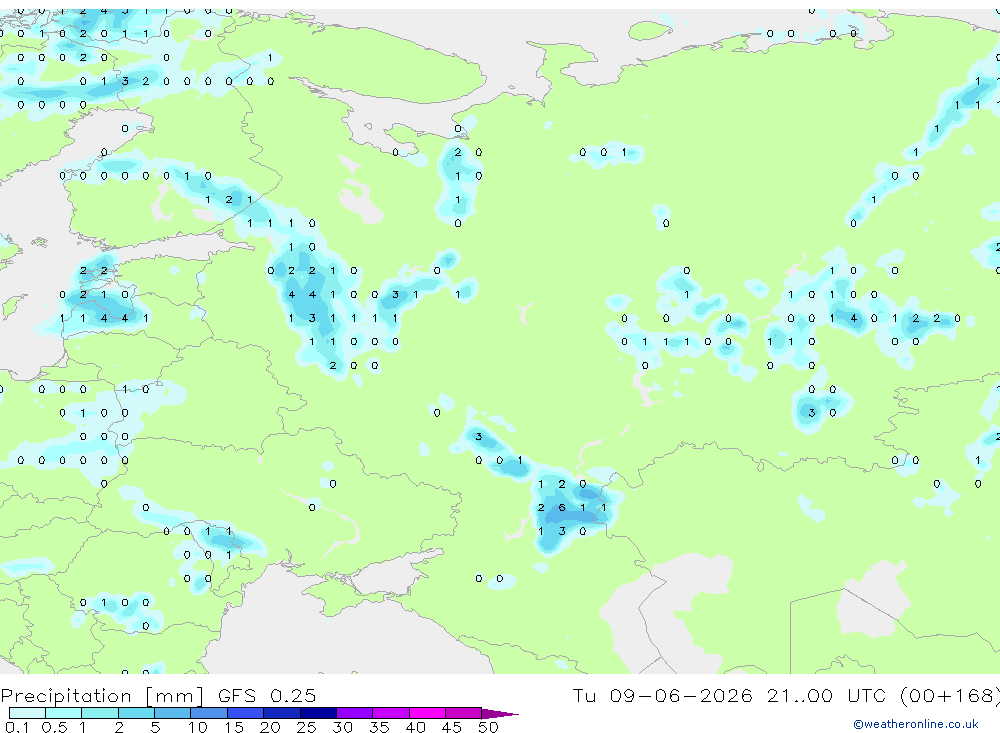Pick the lightest 0.1–0.5 mm legend swatch
This screenshot has height=733, width=1000.
pos(27,713)
